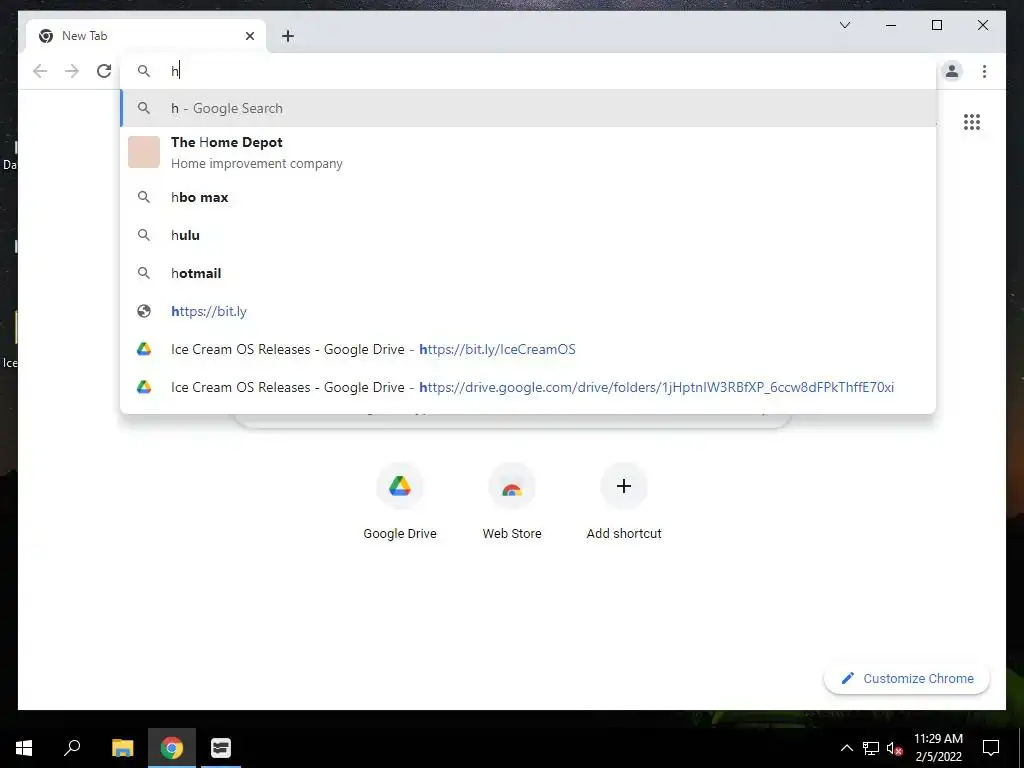The image size is (1024, 768).
Task: Pick the 'hbo max' search suggestion
Action: click(528, 197)
